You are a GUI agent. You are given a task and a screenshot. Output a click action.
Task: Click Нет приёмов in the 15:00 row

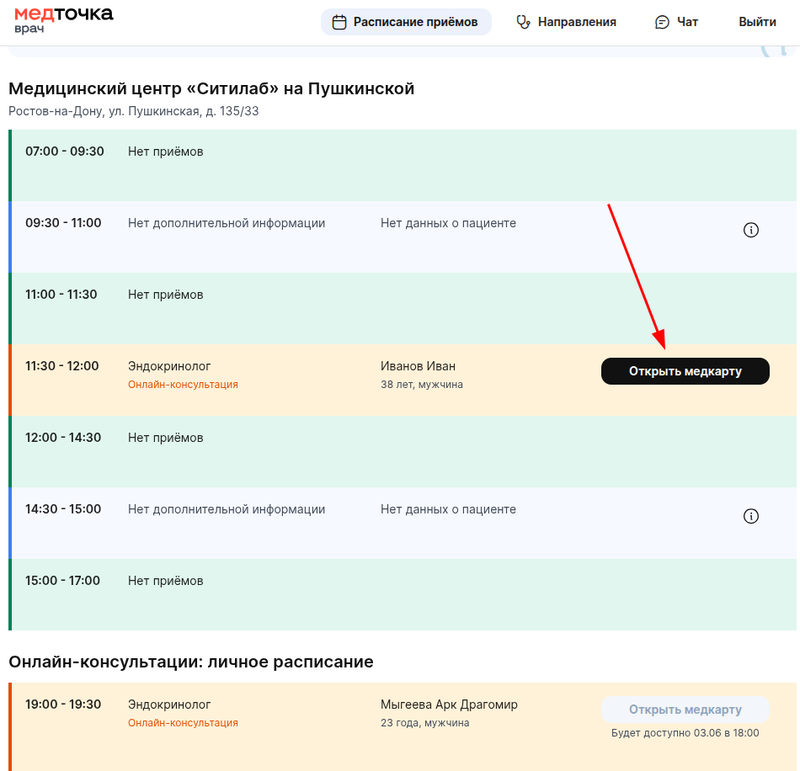point(165,580)
